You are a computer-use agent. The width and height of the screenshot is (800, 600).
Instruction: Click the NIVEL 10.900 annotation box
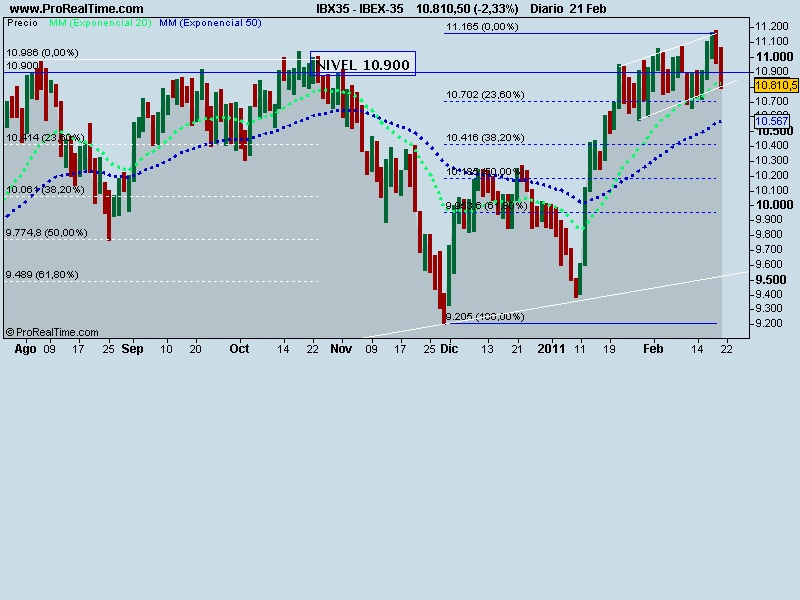tap(363, 64)
